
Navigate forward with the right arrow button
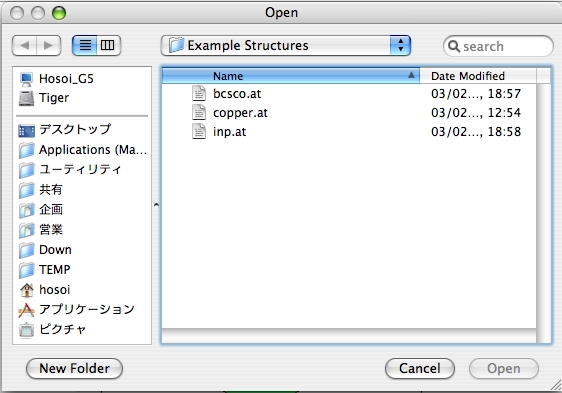point(48,46)
